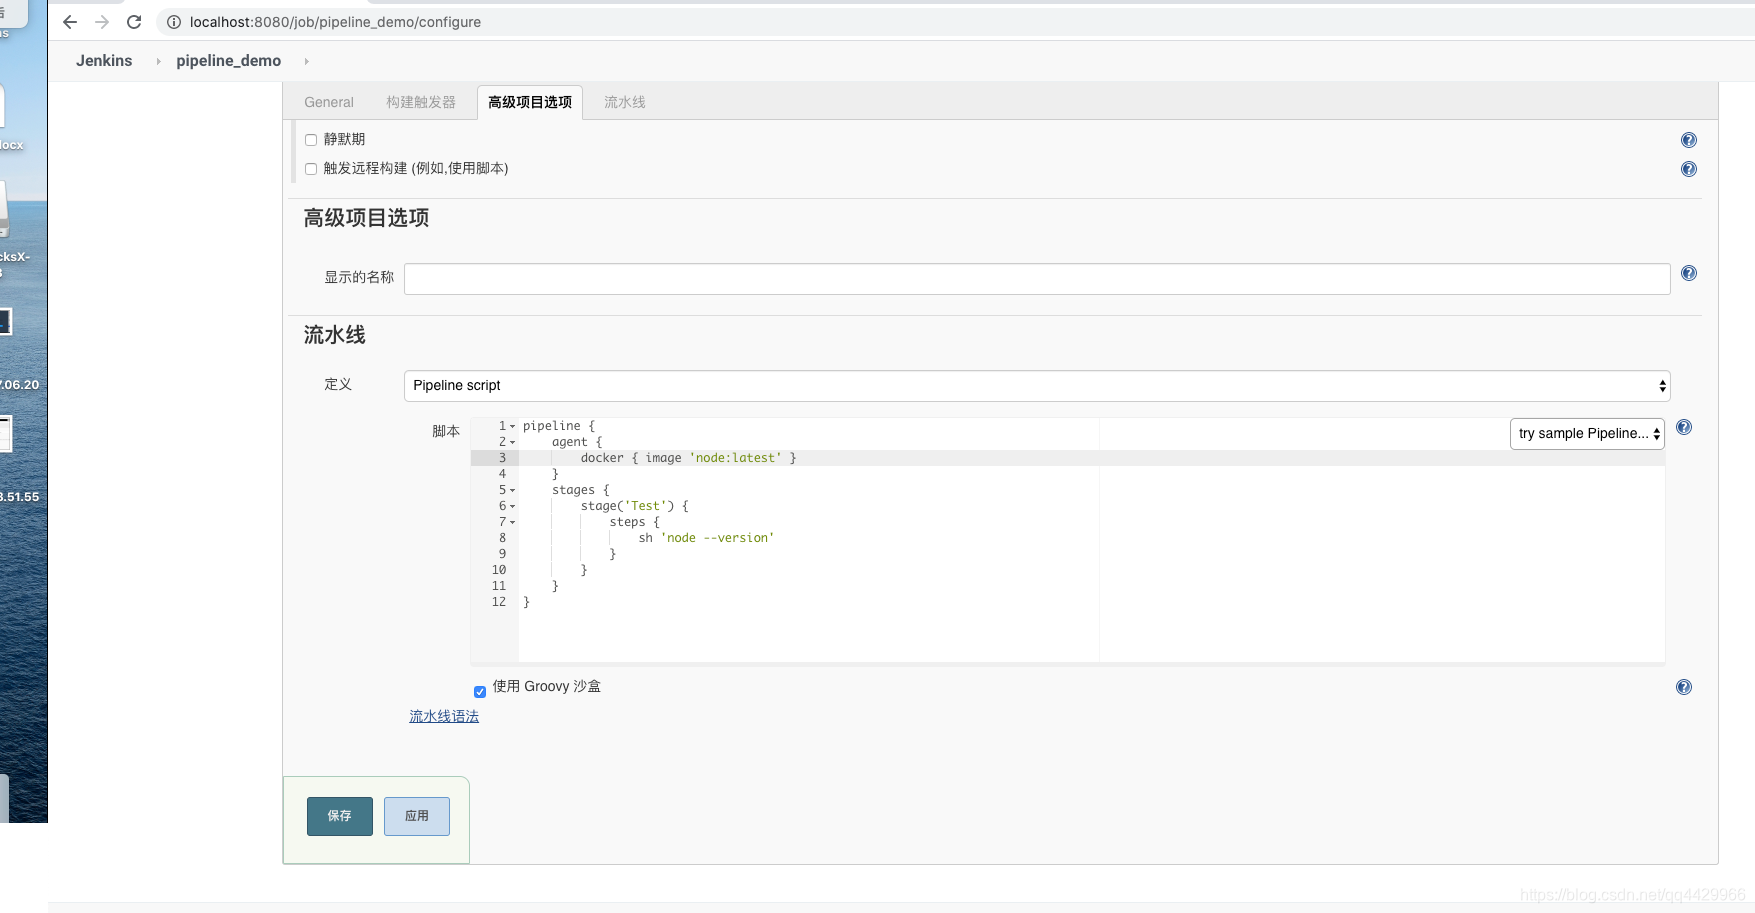The width and height of the screenshot is (1755, 913).
Task: Collapse code fold on line 2 agent
Action: 513,443
